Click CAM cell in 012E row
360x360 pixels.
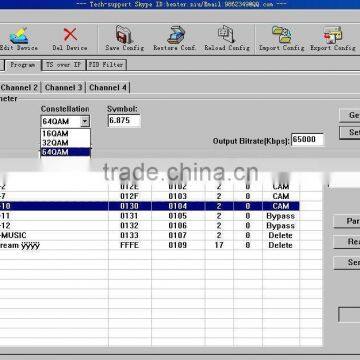click(281, 187)
